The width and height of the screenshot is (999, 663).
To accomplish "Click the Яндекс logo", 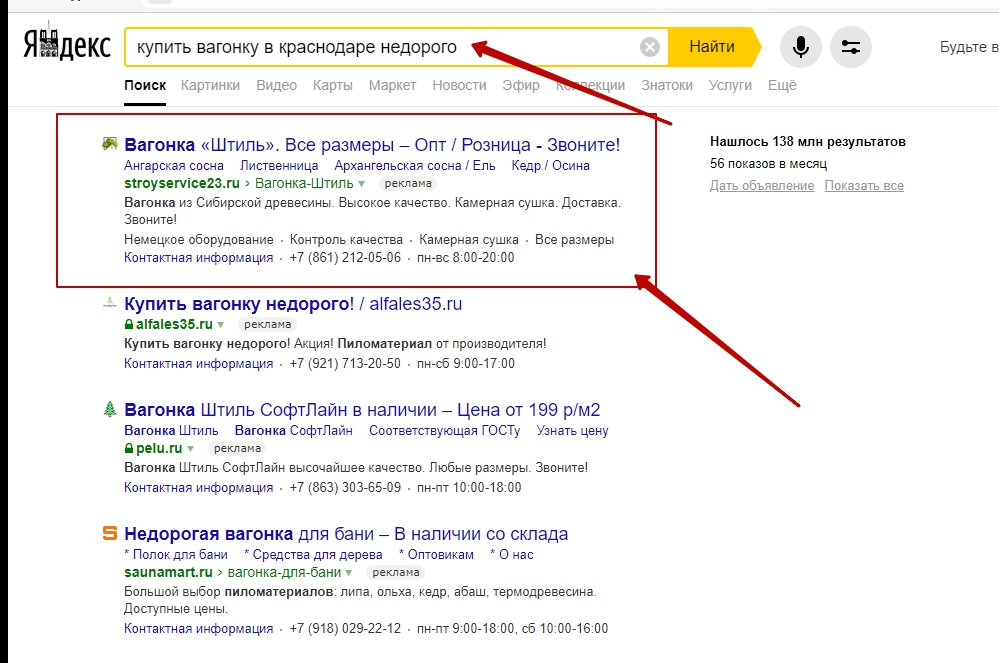I will coord(67,43).
